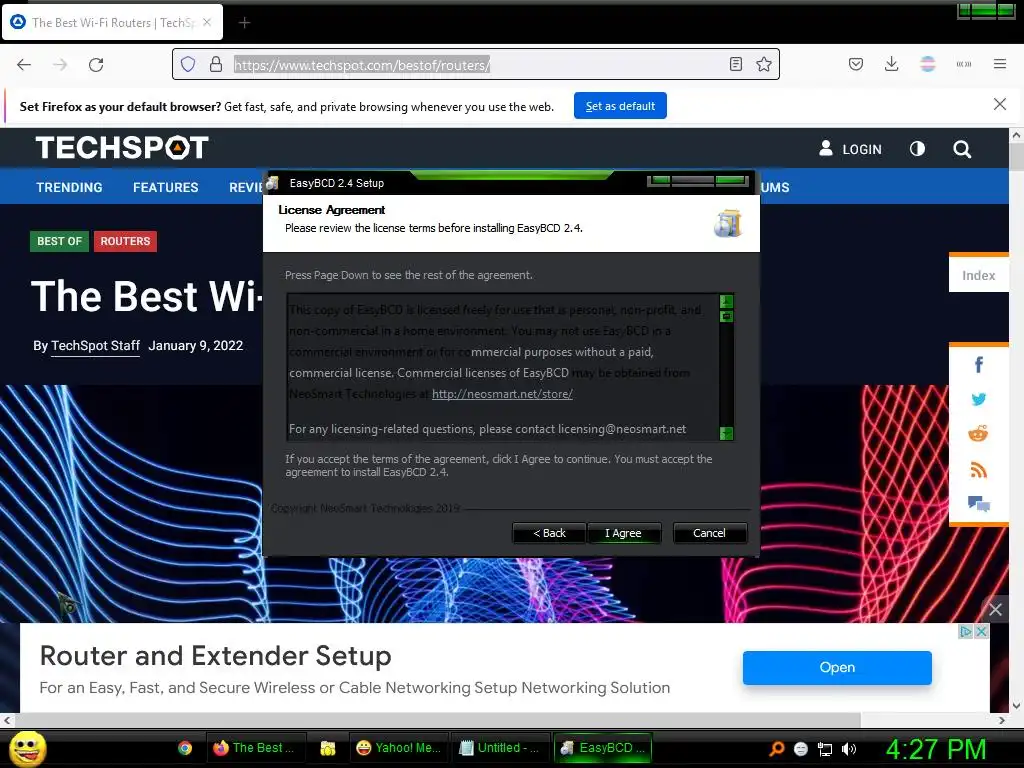1024x768 pixels.
Task: Open the neosmart.net/store link
Action: pos(502,394)
